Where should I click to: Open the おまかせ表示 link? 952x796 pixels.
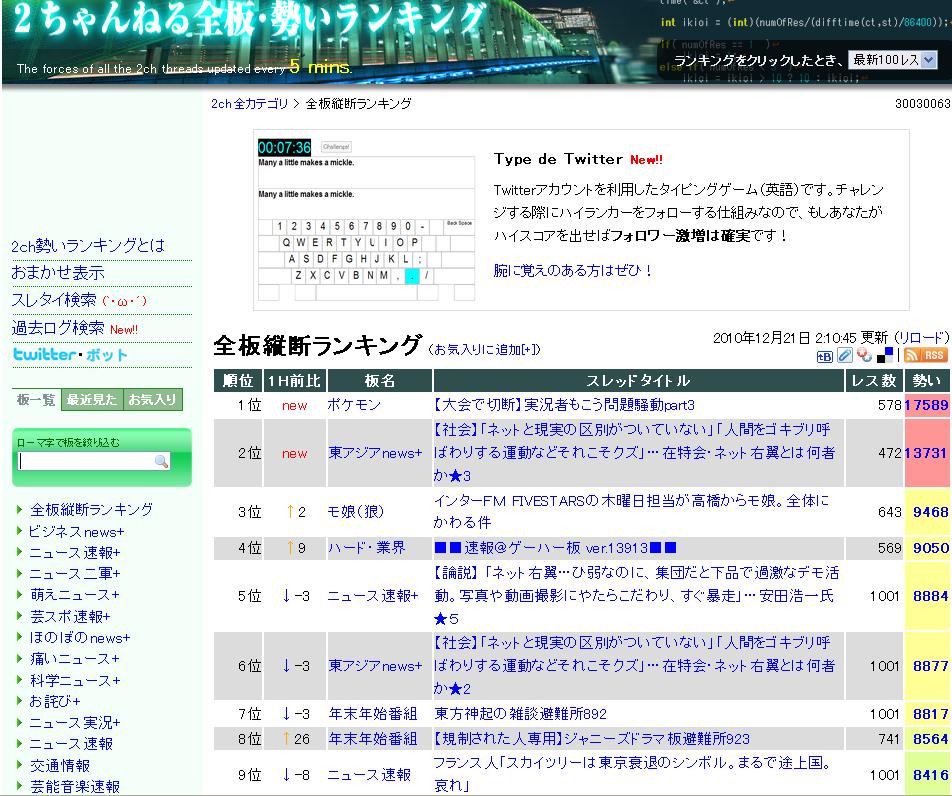(58, 273)
